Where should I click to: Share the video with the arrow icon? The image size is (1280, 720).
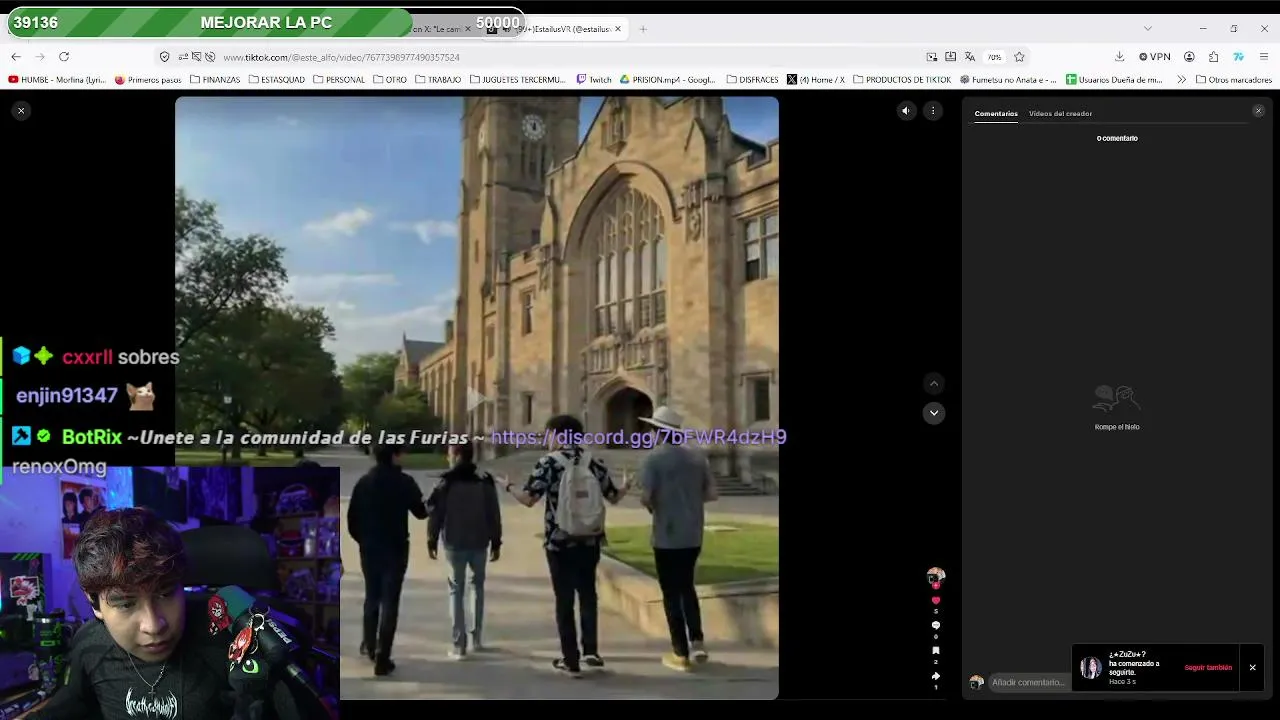tap(936, 676)
